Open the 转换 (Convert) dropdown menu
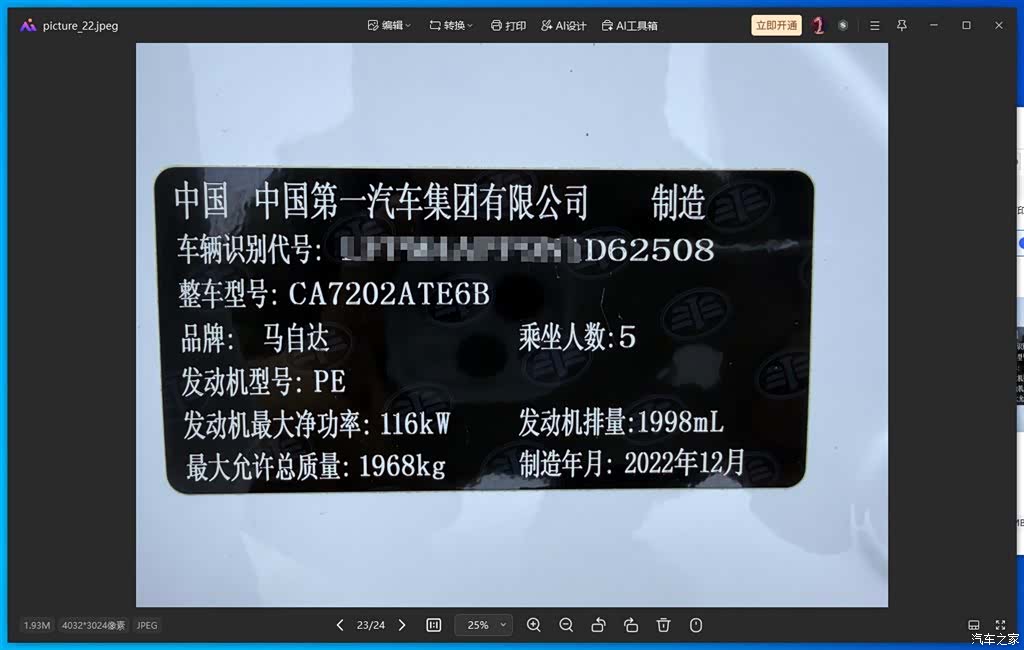This screenshot has height=650, width=1024. 451,25
